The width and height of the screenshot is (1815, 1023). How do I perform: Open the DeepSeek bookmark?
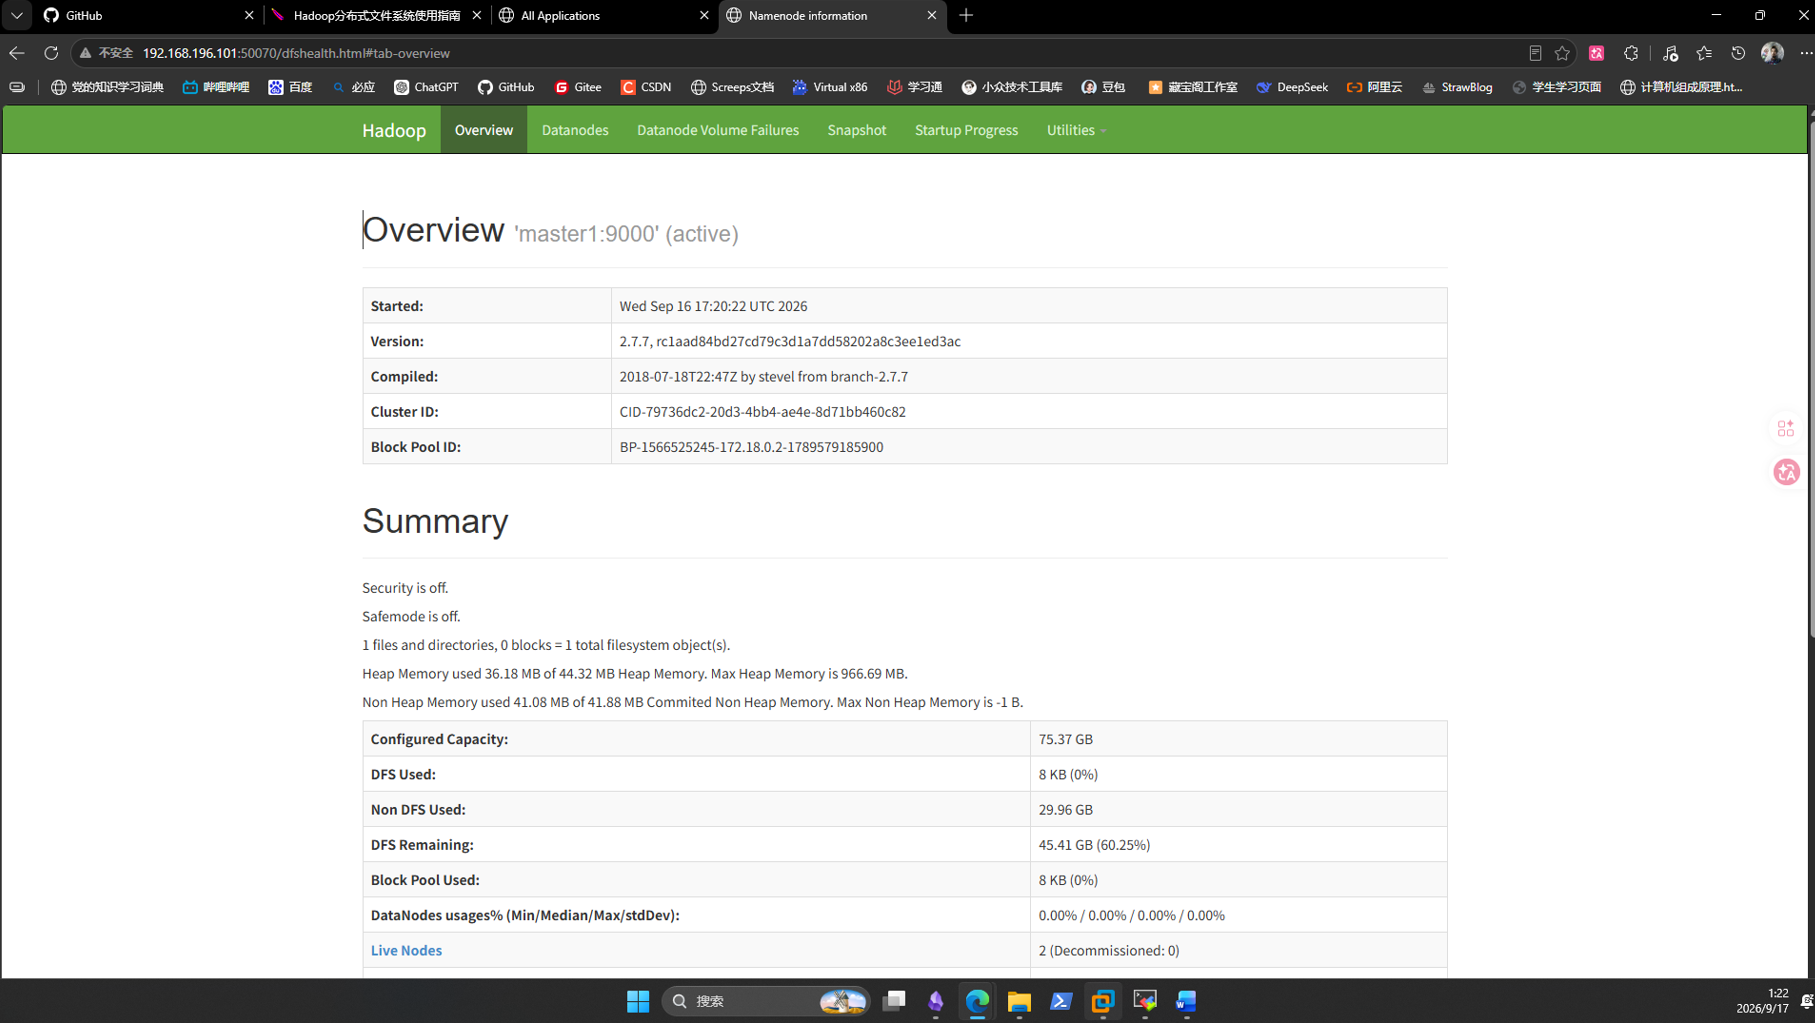tap(1292, 87)
